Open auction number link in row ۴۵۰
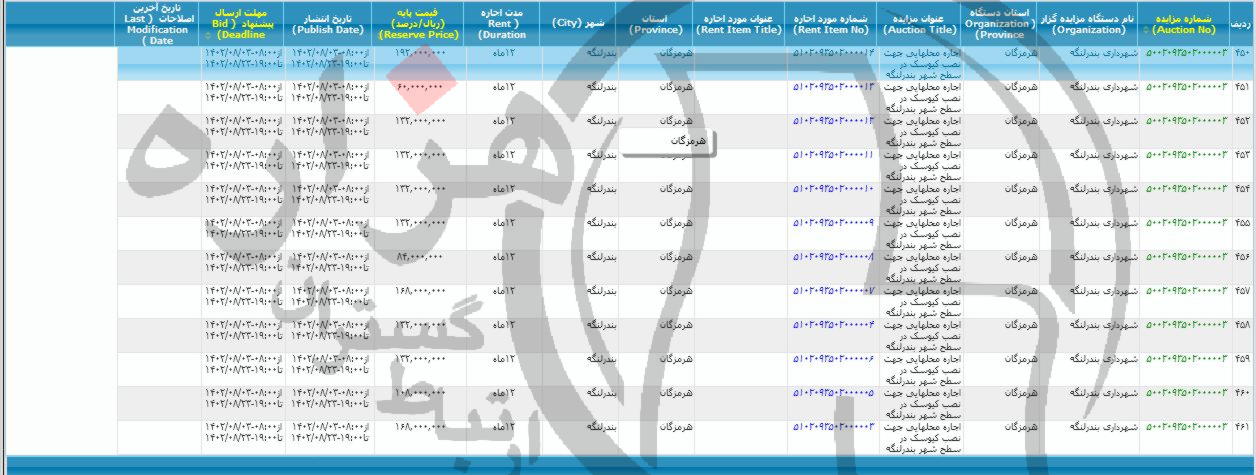The height and width of the screenshot is (475, 1256). pyautogui.click(x=1186, y=54)
